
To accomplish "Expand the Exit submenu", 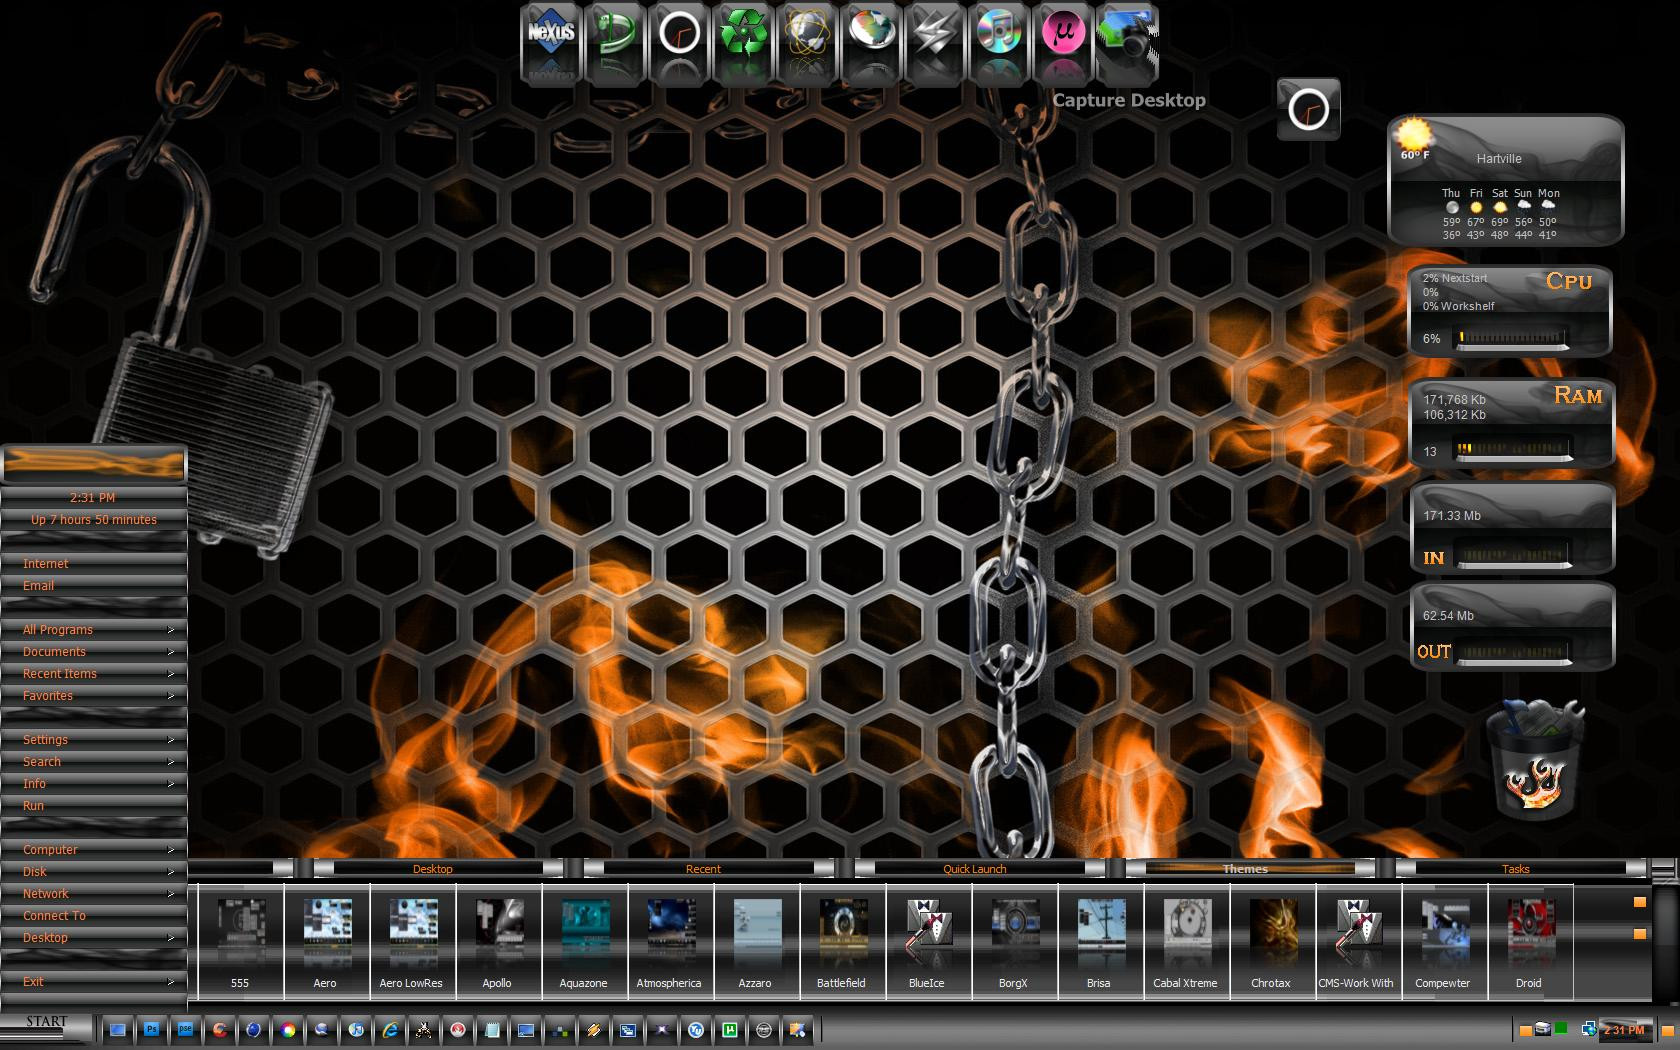I will [x=94, y=981].
